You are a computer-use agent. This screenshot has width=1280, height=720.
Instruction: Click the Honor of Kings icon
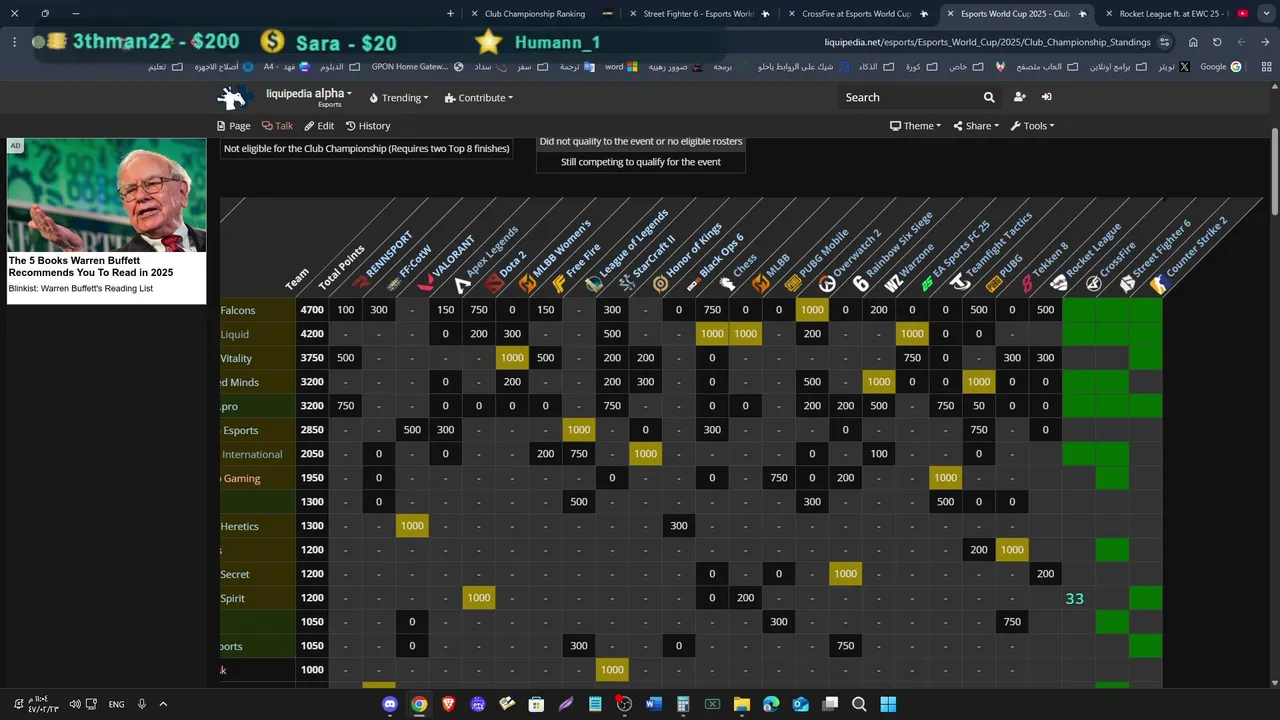661,284
